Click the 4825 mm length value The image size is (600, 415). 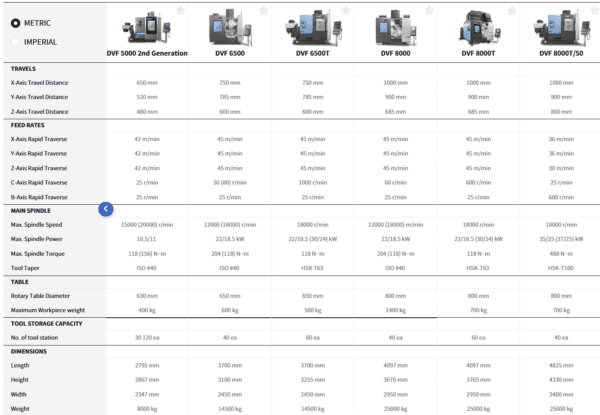[561, 365]
